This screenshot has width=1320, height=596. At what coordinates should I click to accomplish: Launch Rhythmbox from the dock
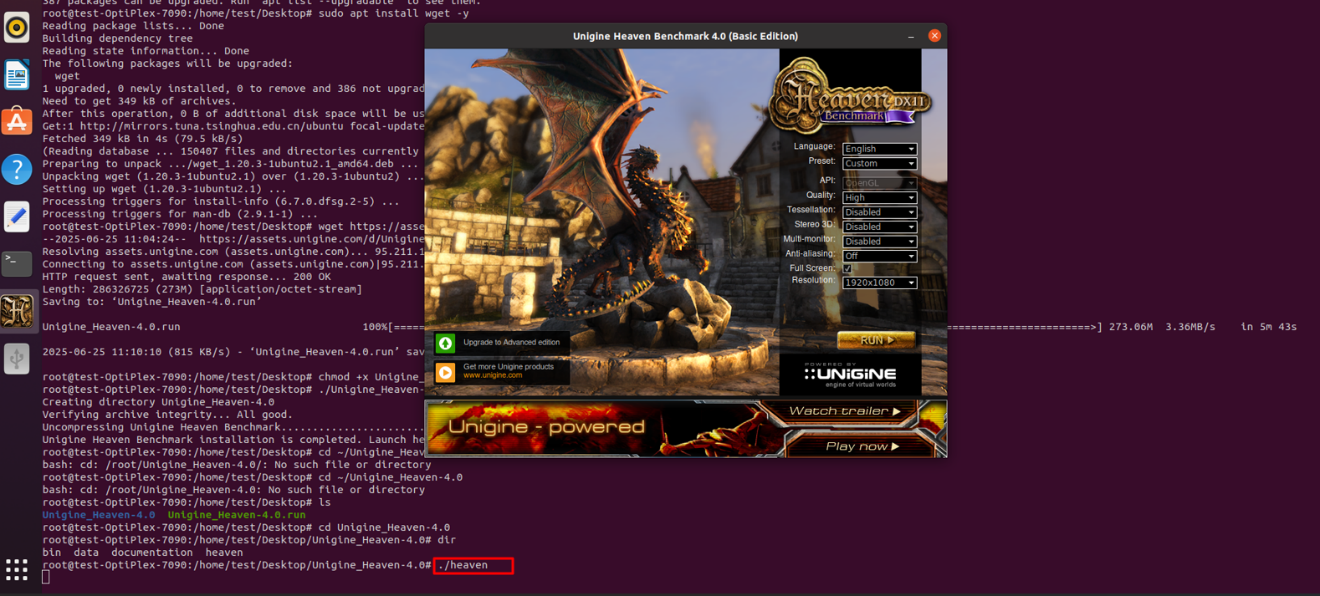coord(16,28)
